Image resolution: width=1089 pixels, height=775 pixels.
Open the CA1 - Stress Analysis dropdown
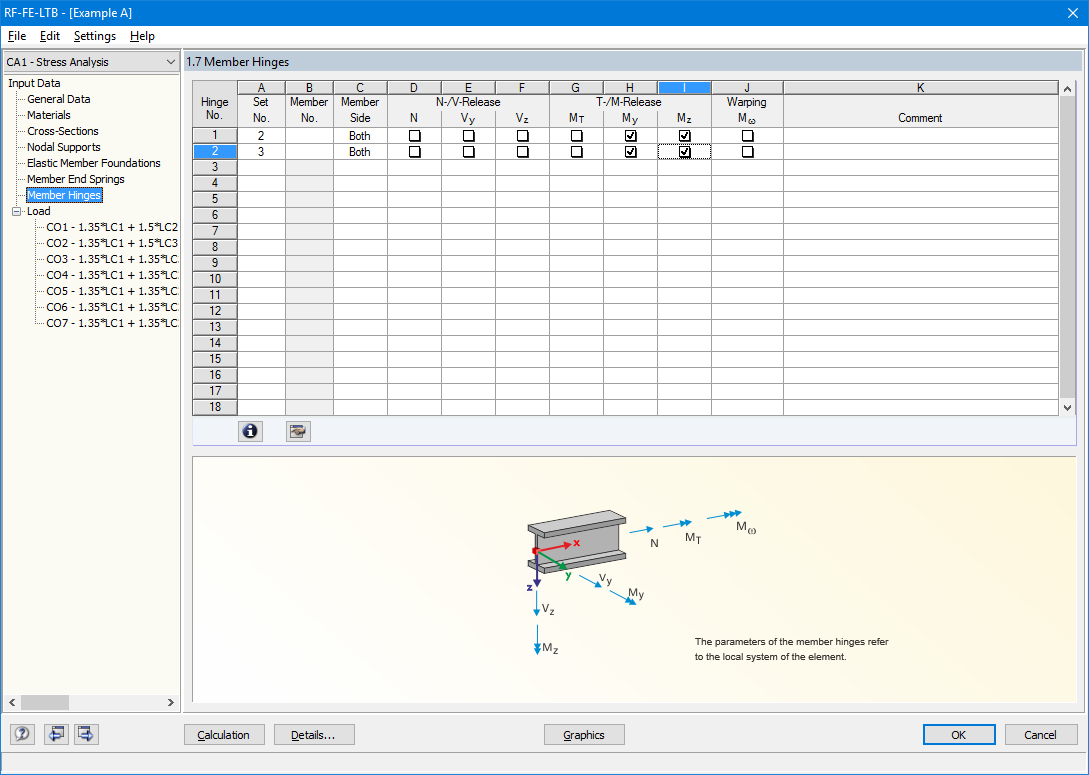coord(91,62)
